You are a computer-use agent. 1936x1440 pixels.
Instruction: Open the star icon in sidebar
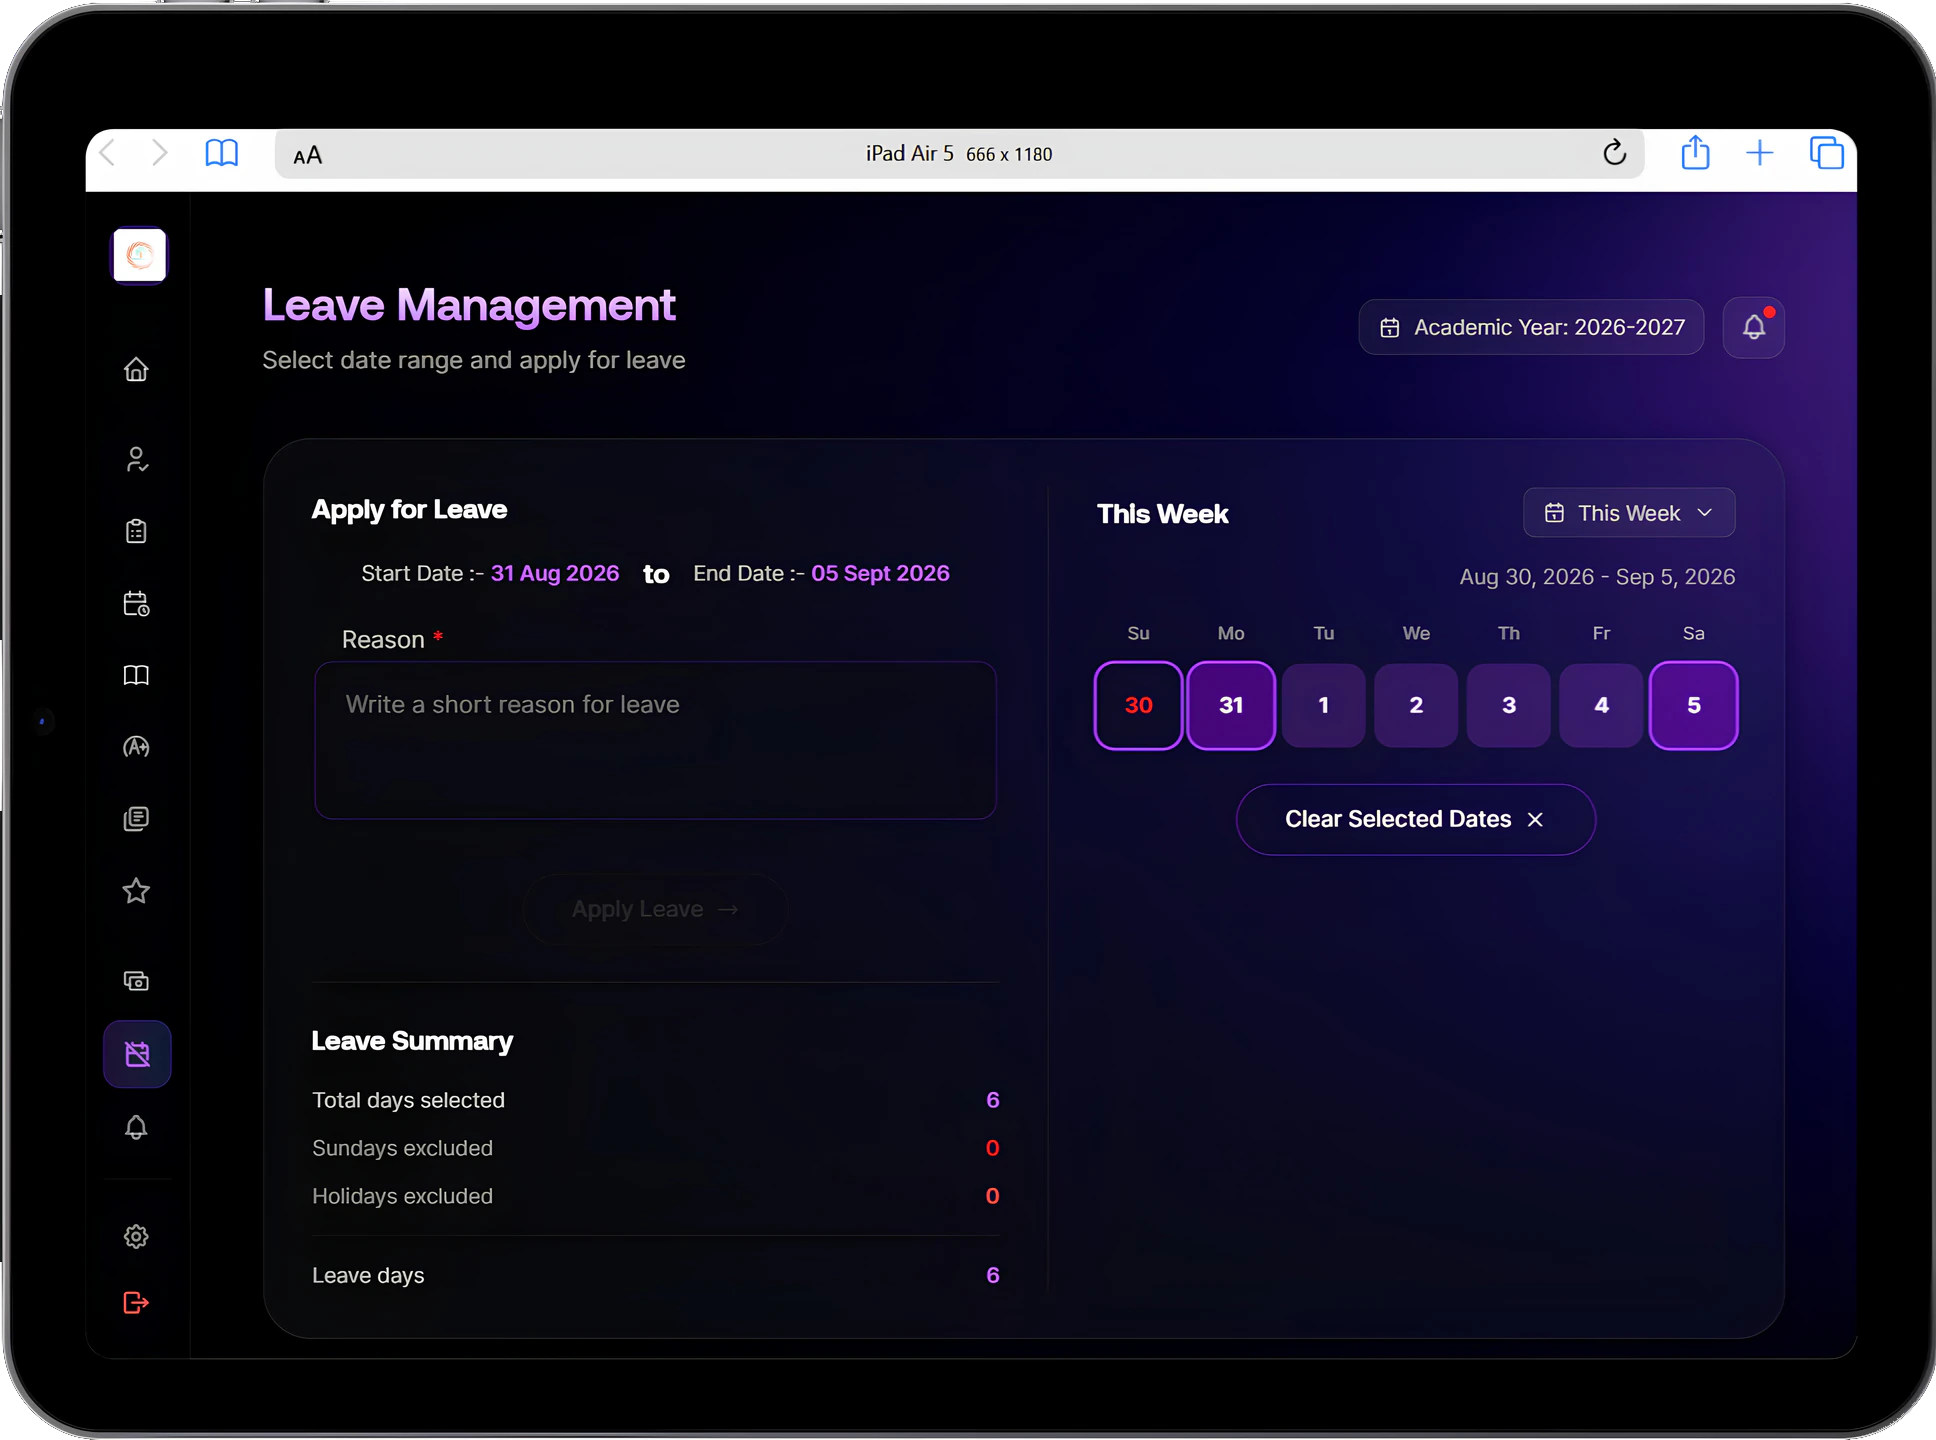(x=136, y=891)
